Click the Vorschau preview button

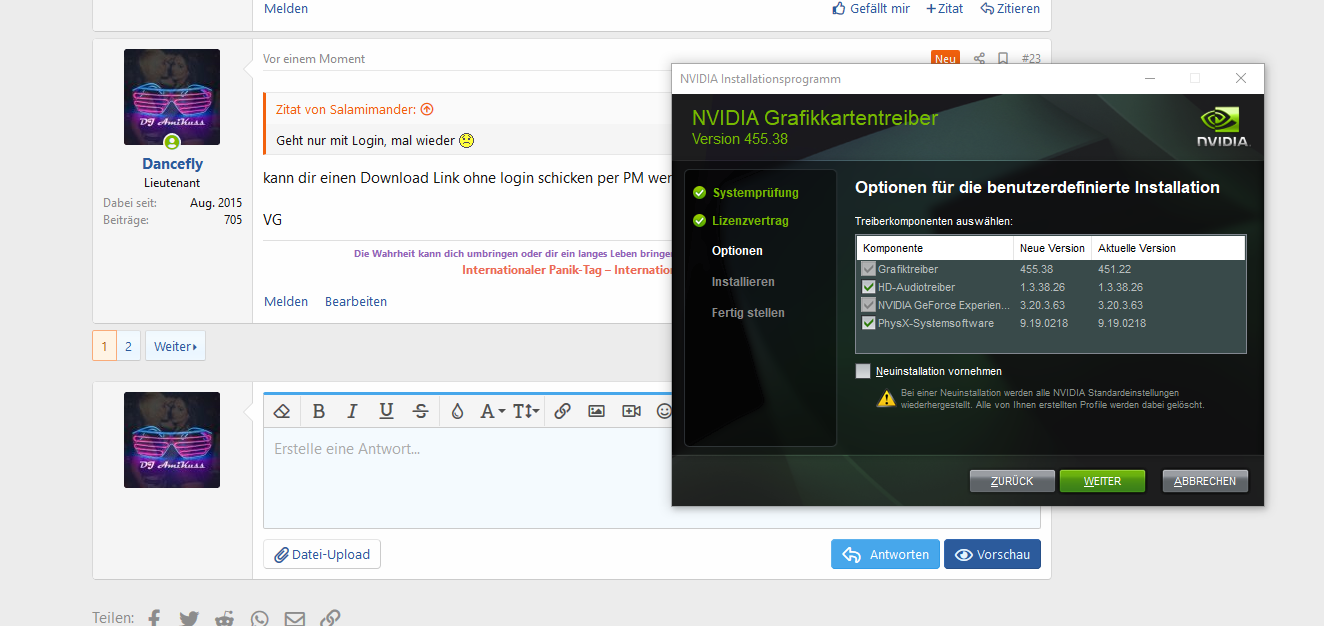click(x=992, y=554)
